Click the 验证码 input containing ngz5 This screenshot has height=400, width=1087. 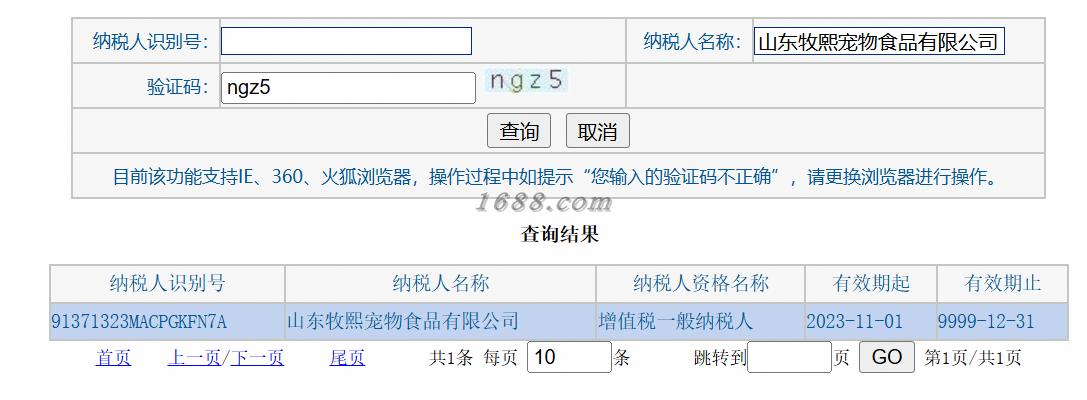click(x=348, y=88)
